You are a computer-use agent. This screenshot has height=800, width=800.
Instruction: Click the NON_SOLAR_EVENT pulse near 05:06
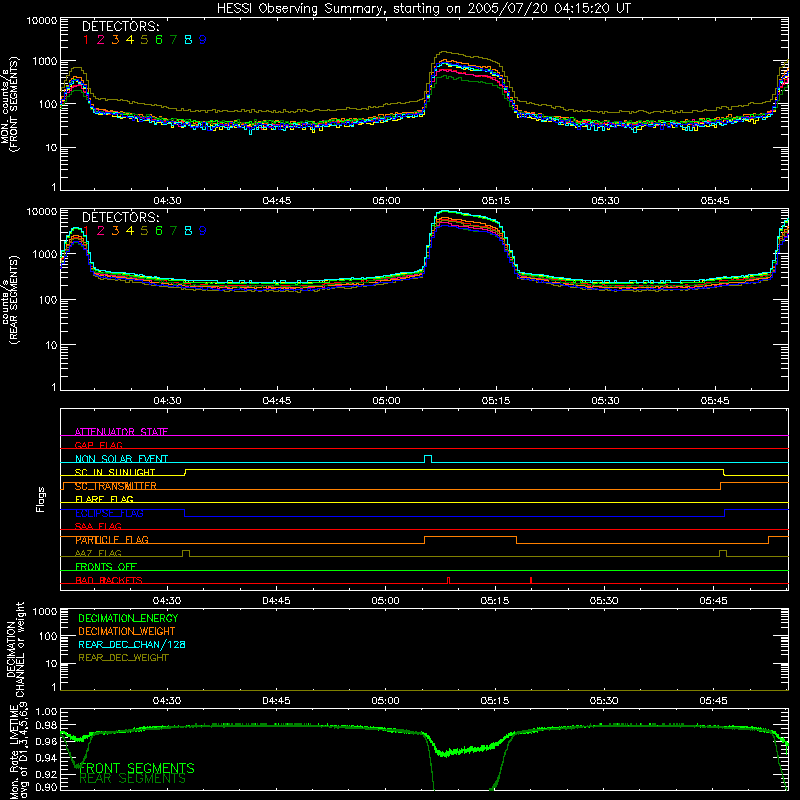(428, 459)
